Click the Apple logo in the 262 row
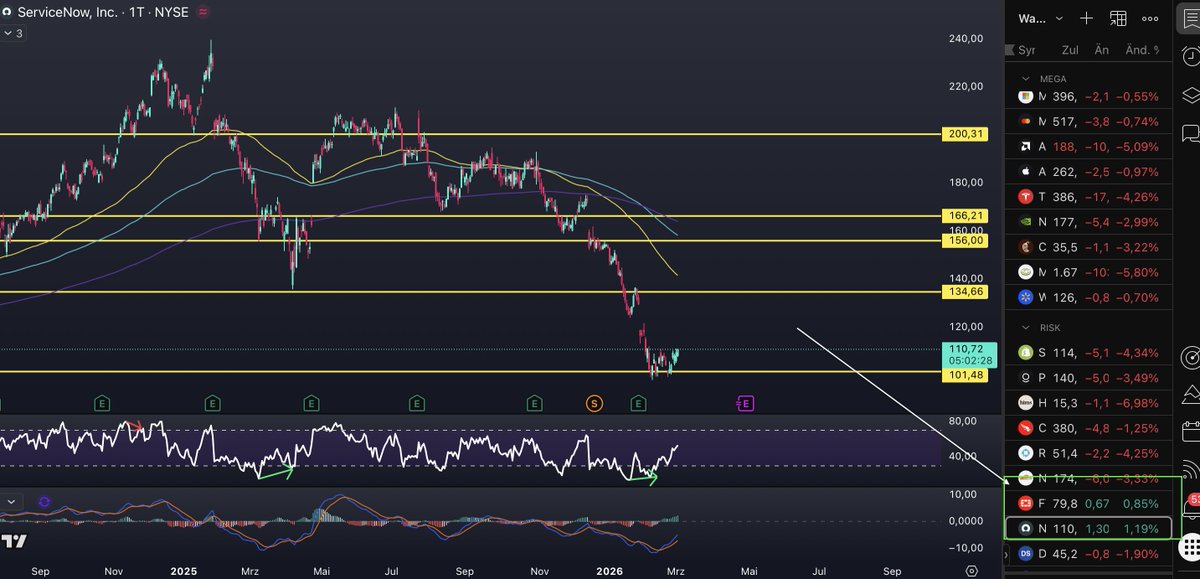1200x579 pixels. (1024, 171)
